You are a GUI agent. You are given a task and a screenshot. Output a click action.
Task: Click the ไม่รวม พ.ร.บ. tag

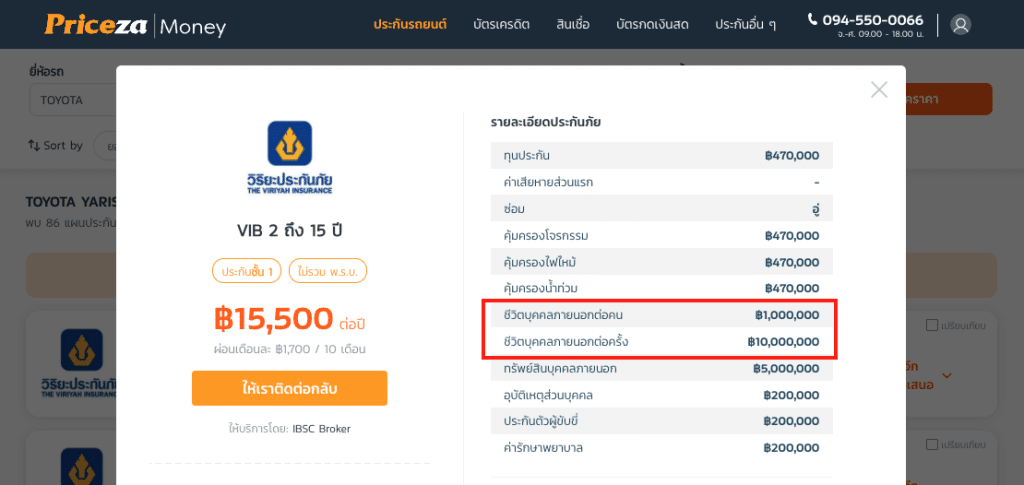(x=328, y=271)
